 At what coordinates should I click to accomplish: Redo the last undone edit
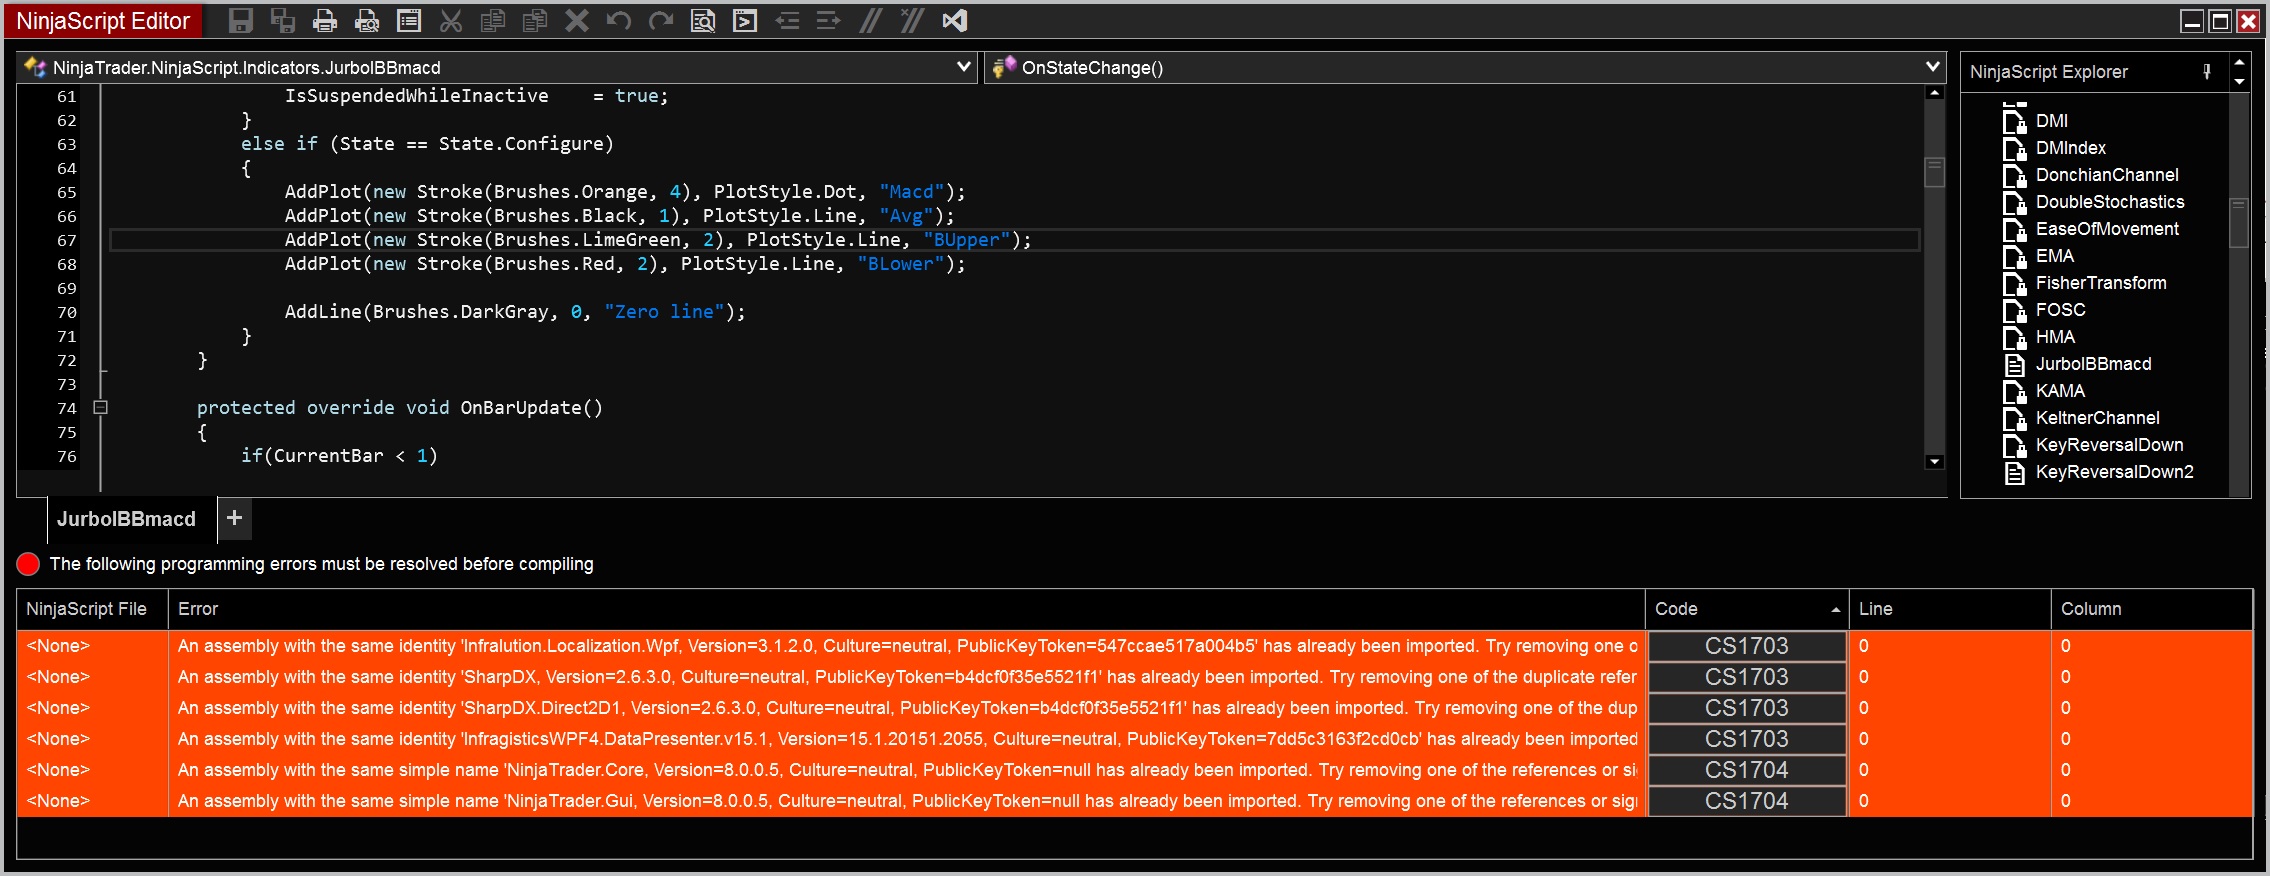(661, 20)
